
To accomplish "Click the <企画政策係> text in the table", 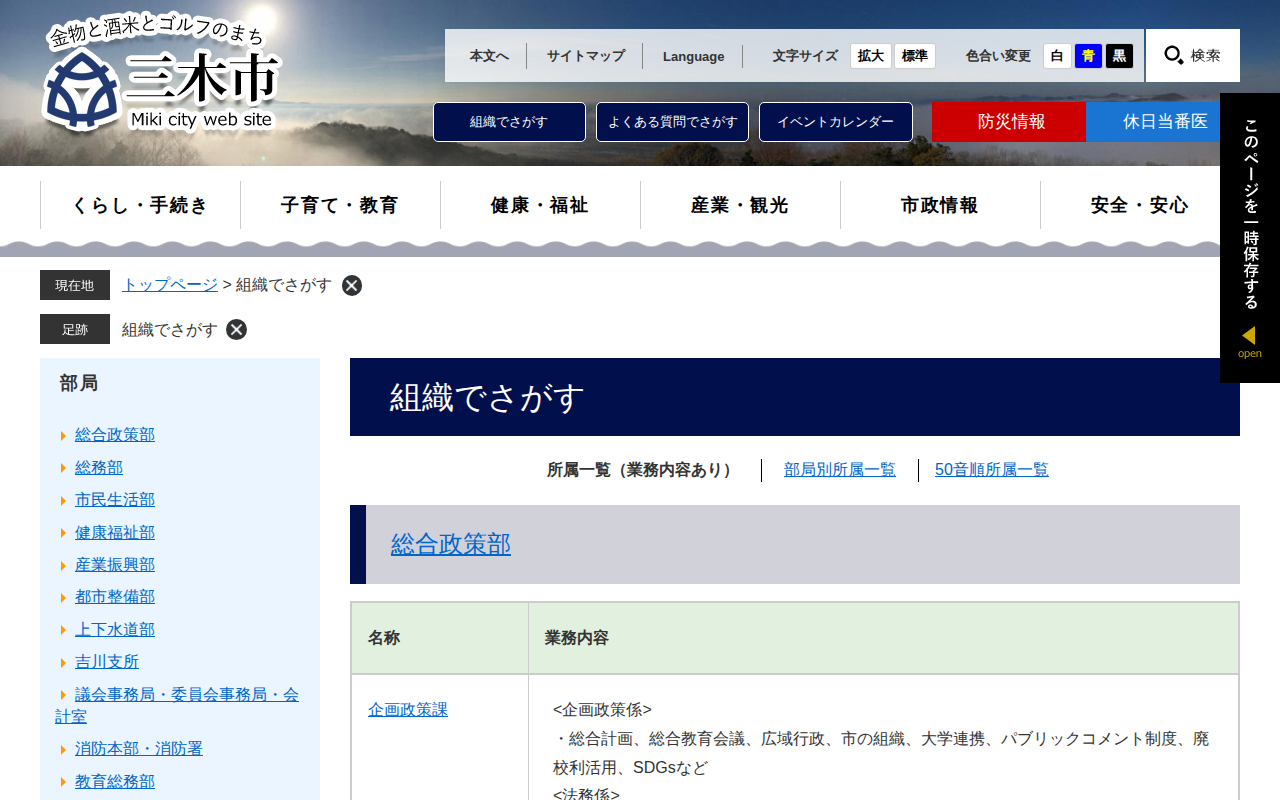I will coord(602,710).
